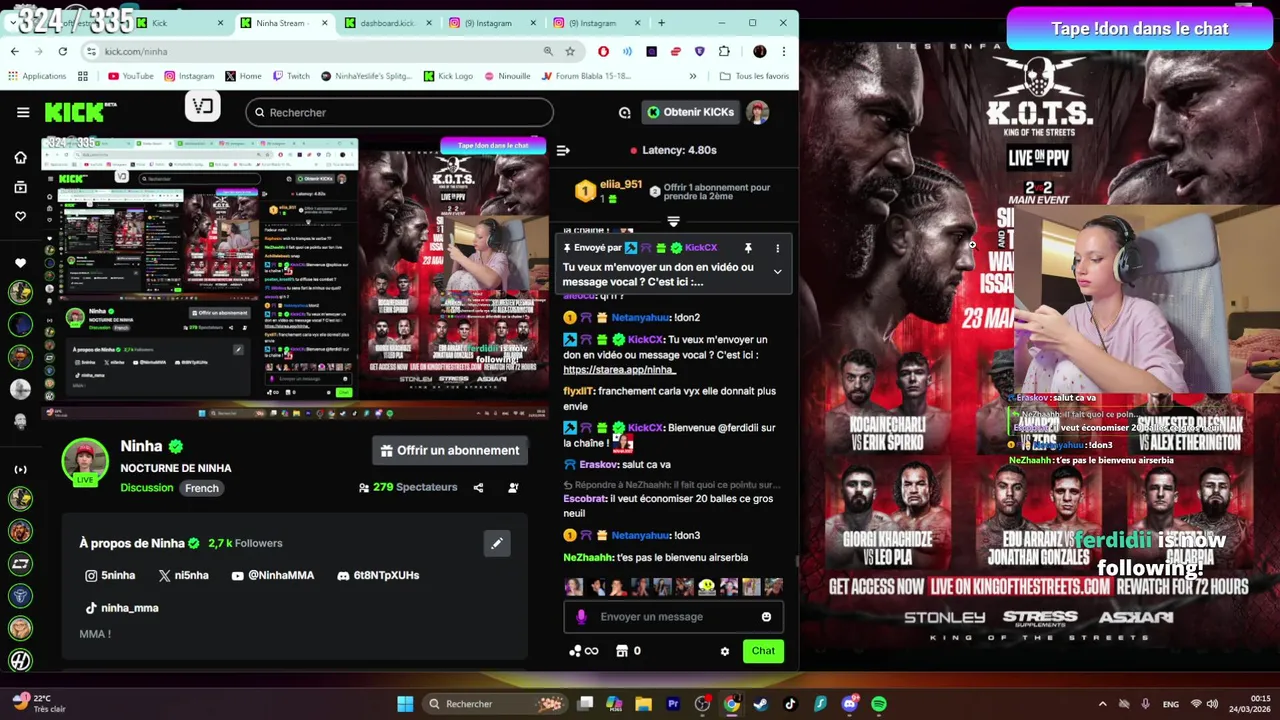Screen dimensions: 1280x720
Task: Open Netanyahuu's profile from !don3 message
Action: click(640, 535)
